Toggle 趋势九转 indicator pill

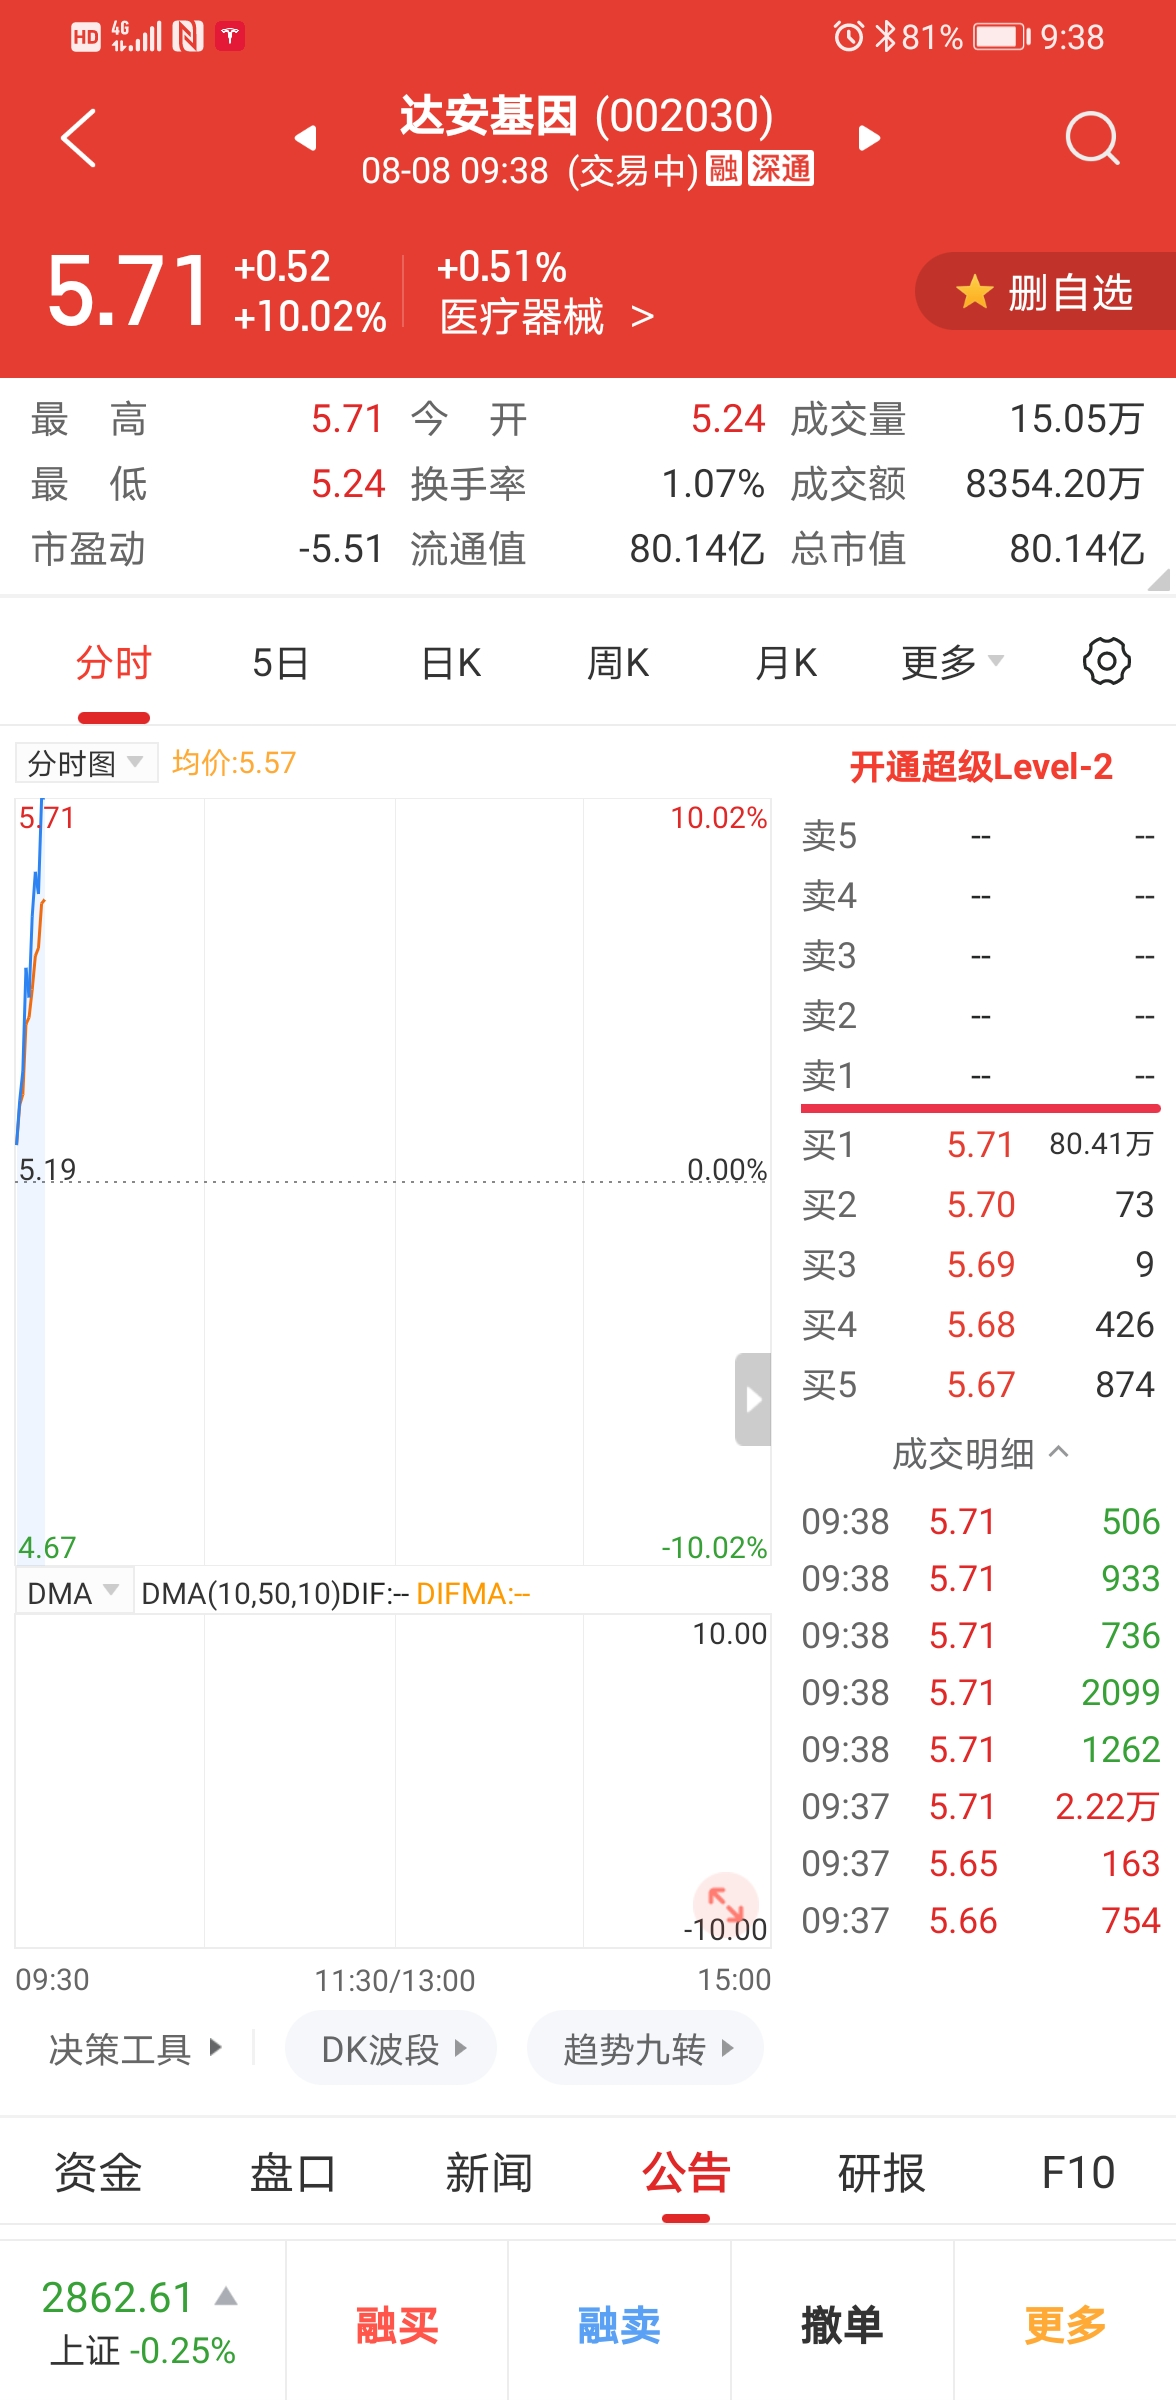(645, 2049)
